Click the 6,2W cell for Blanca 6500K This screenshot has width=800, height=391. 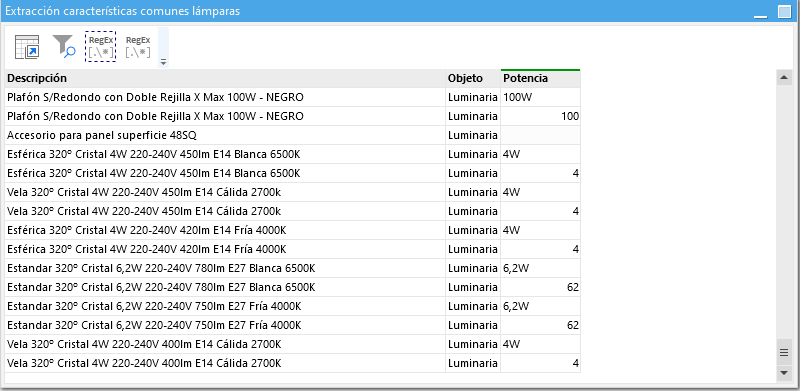point(540,268)
